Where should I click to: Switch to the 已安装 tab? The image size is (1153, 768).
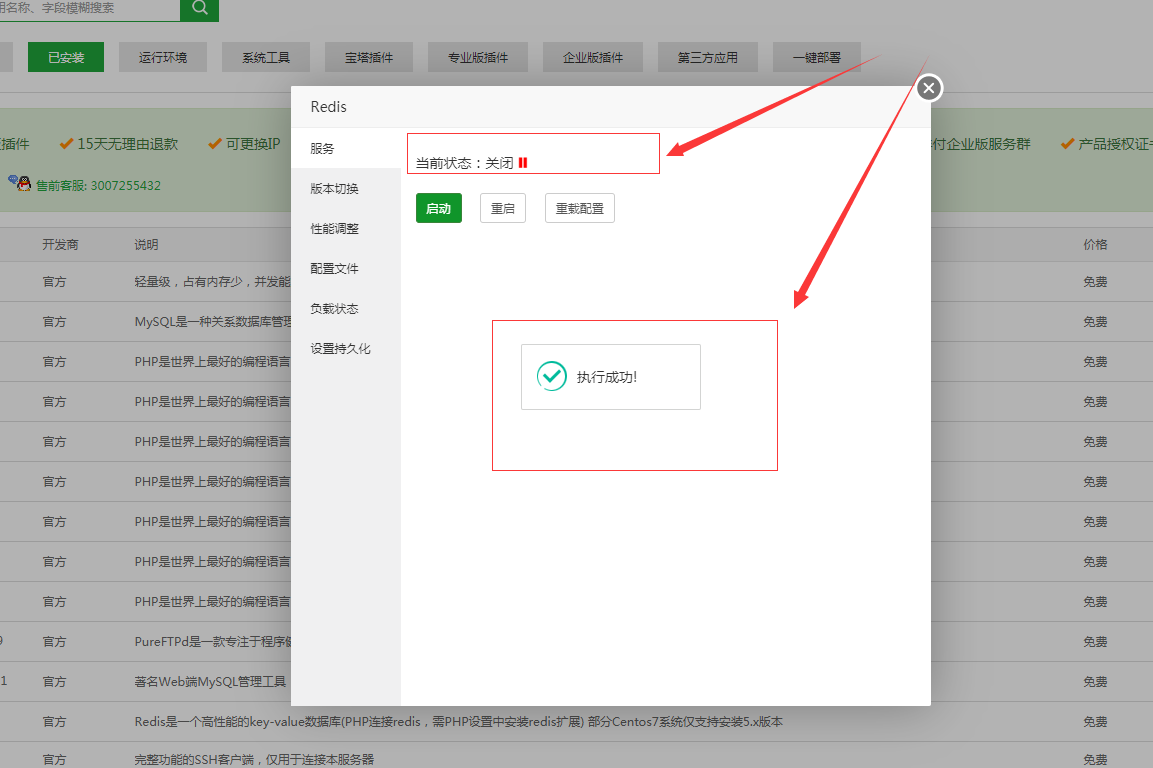(66, 57)
